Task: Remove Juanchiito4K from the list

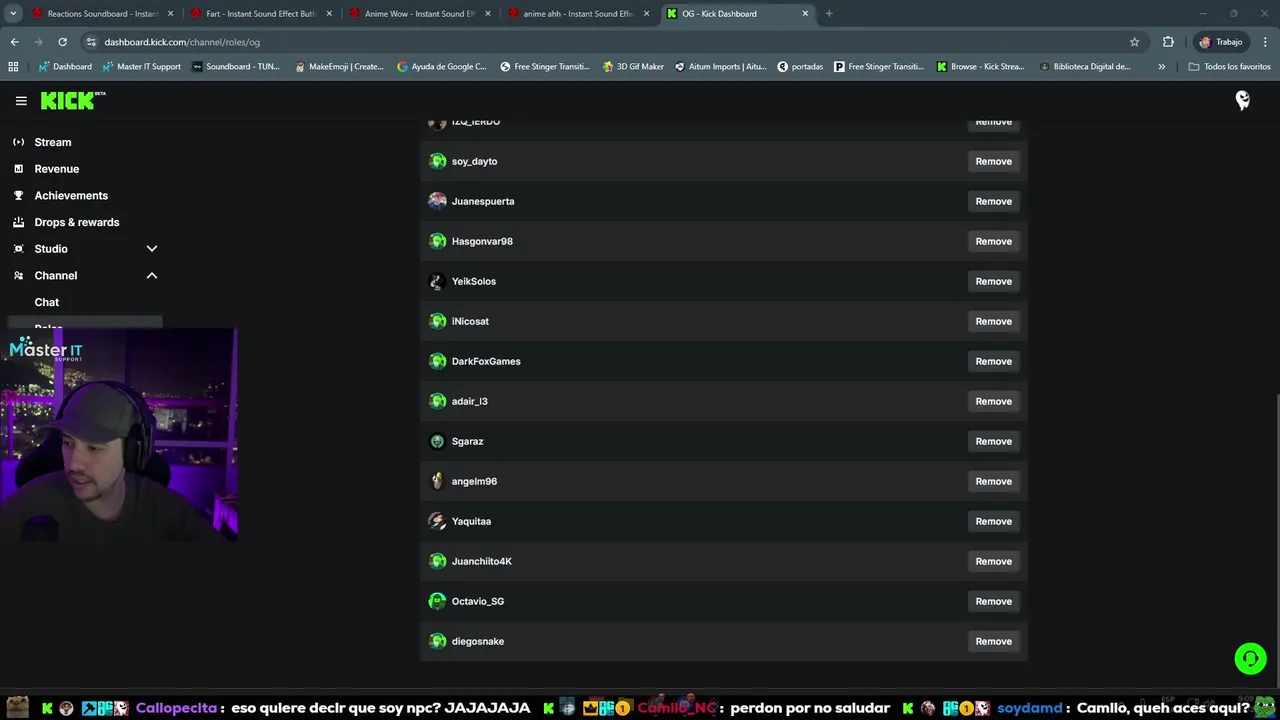Action: coord(993,561)
